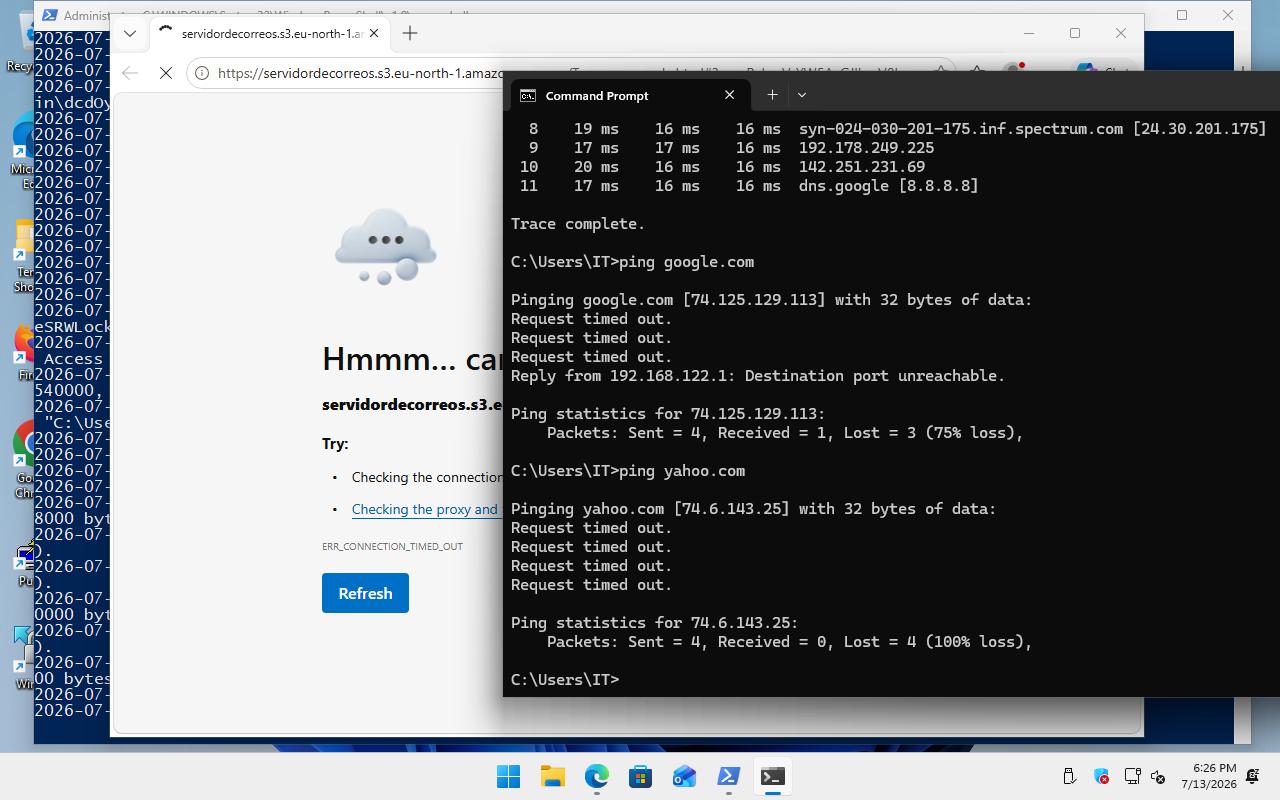Close the Edge browser window

(x=1121, y=33)
